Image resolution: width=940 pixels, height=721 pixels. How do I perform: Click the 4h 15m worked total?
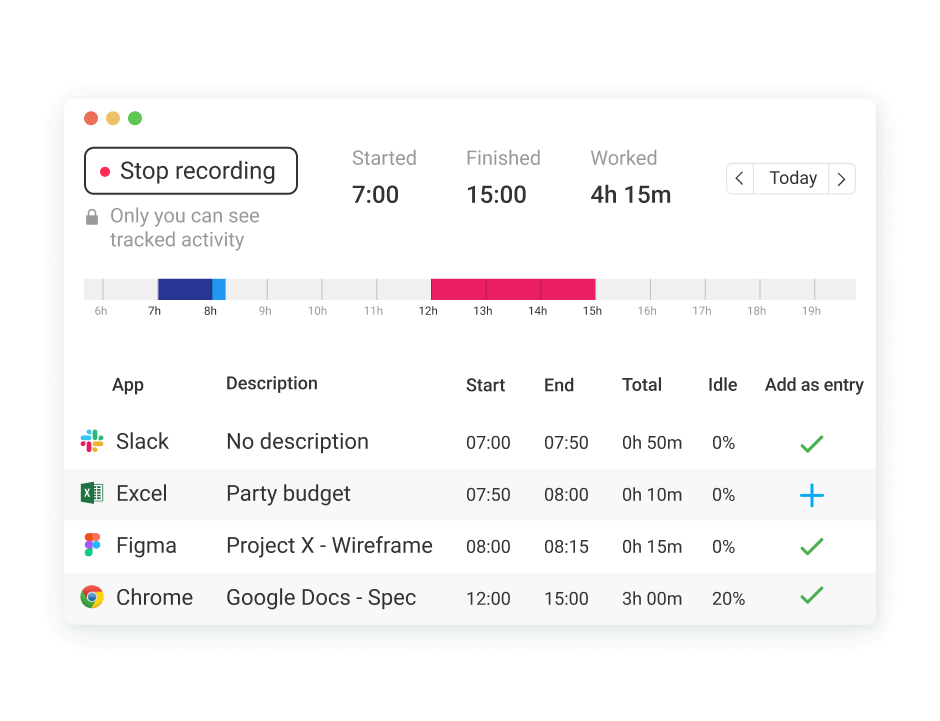point(630,194)
